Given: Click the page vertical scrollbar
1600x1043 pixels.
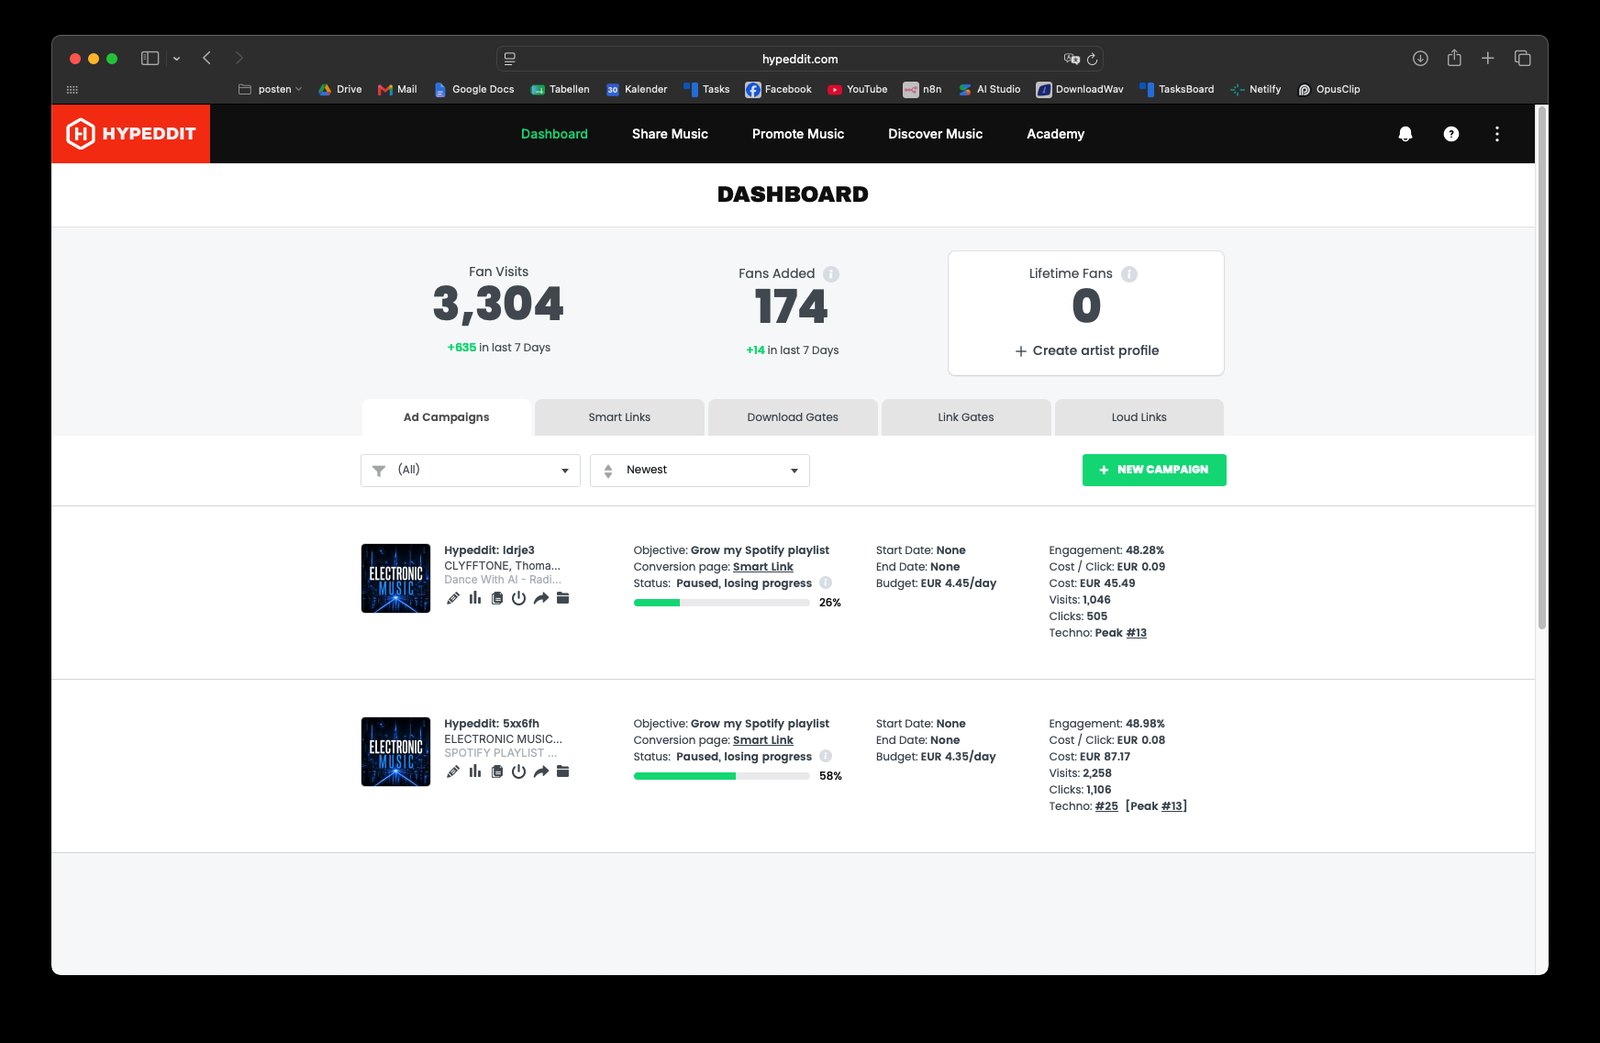Looking at the screenshot, I should (x=1542, y=368).
